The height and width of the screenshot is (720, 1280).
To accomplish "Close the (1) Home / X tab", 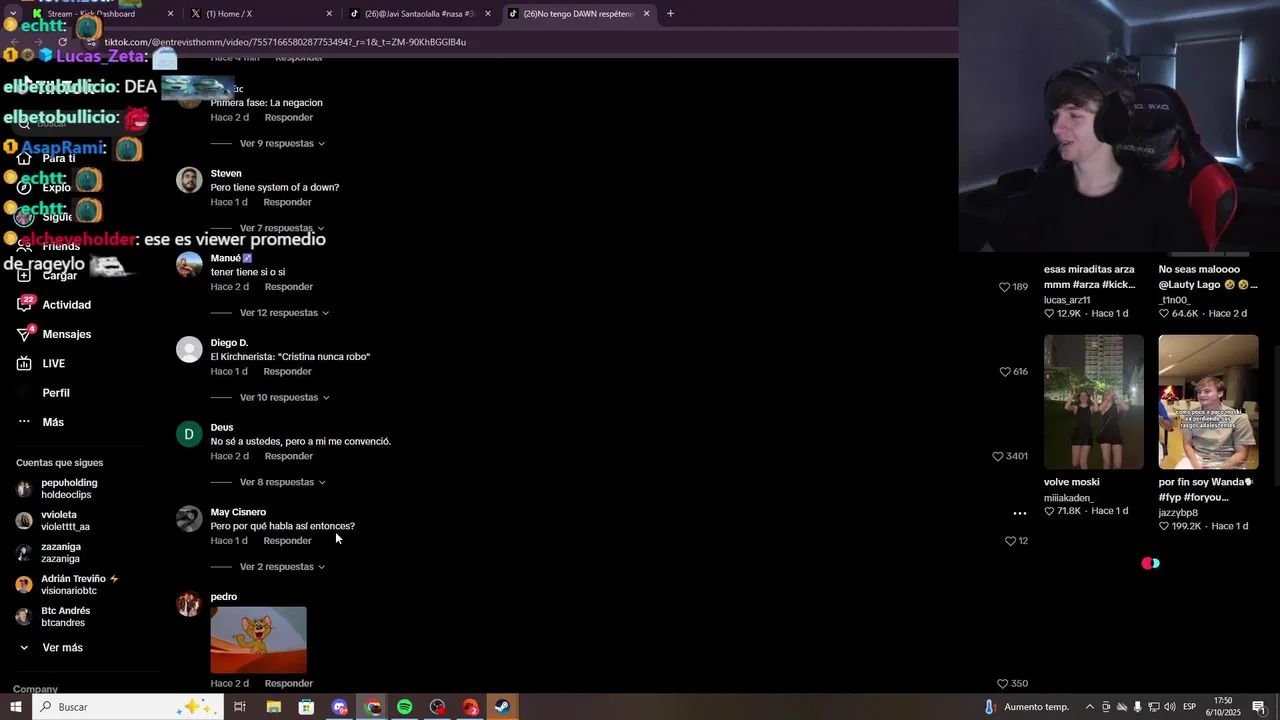I will pos(329,14).
